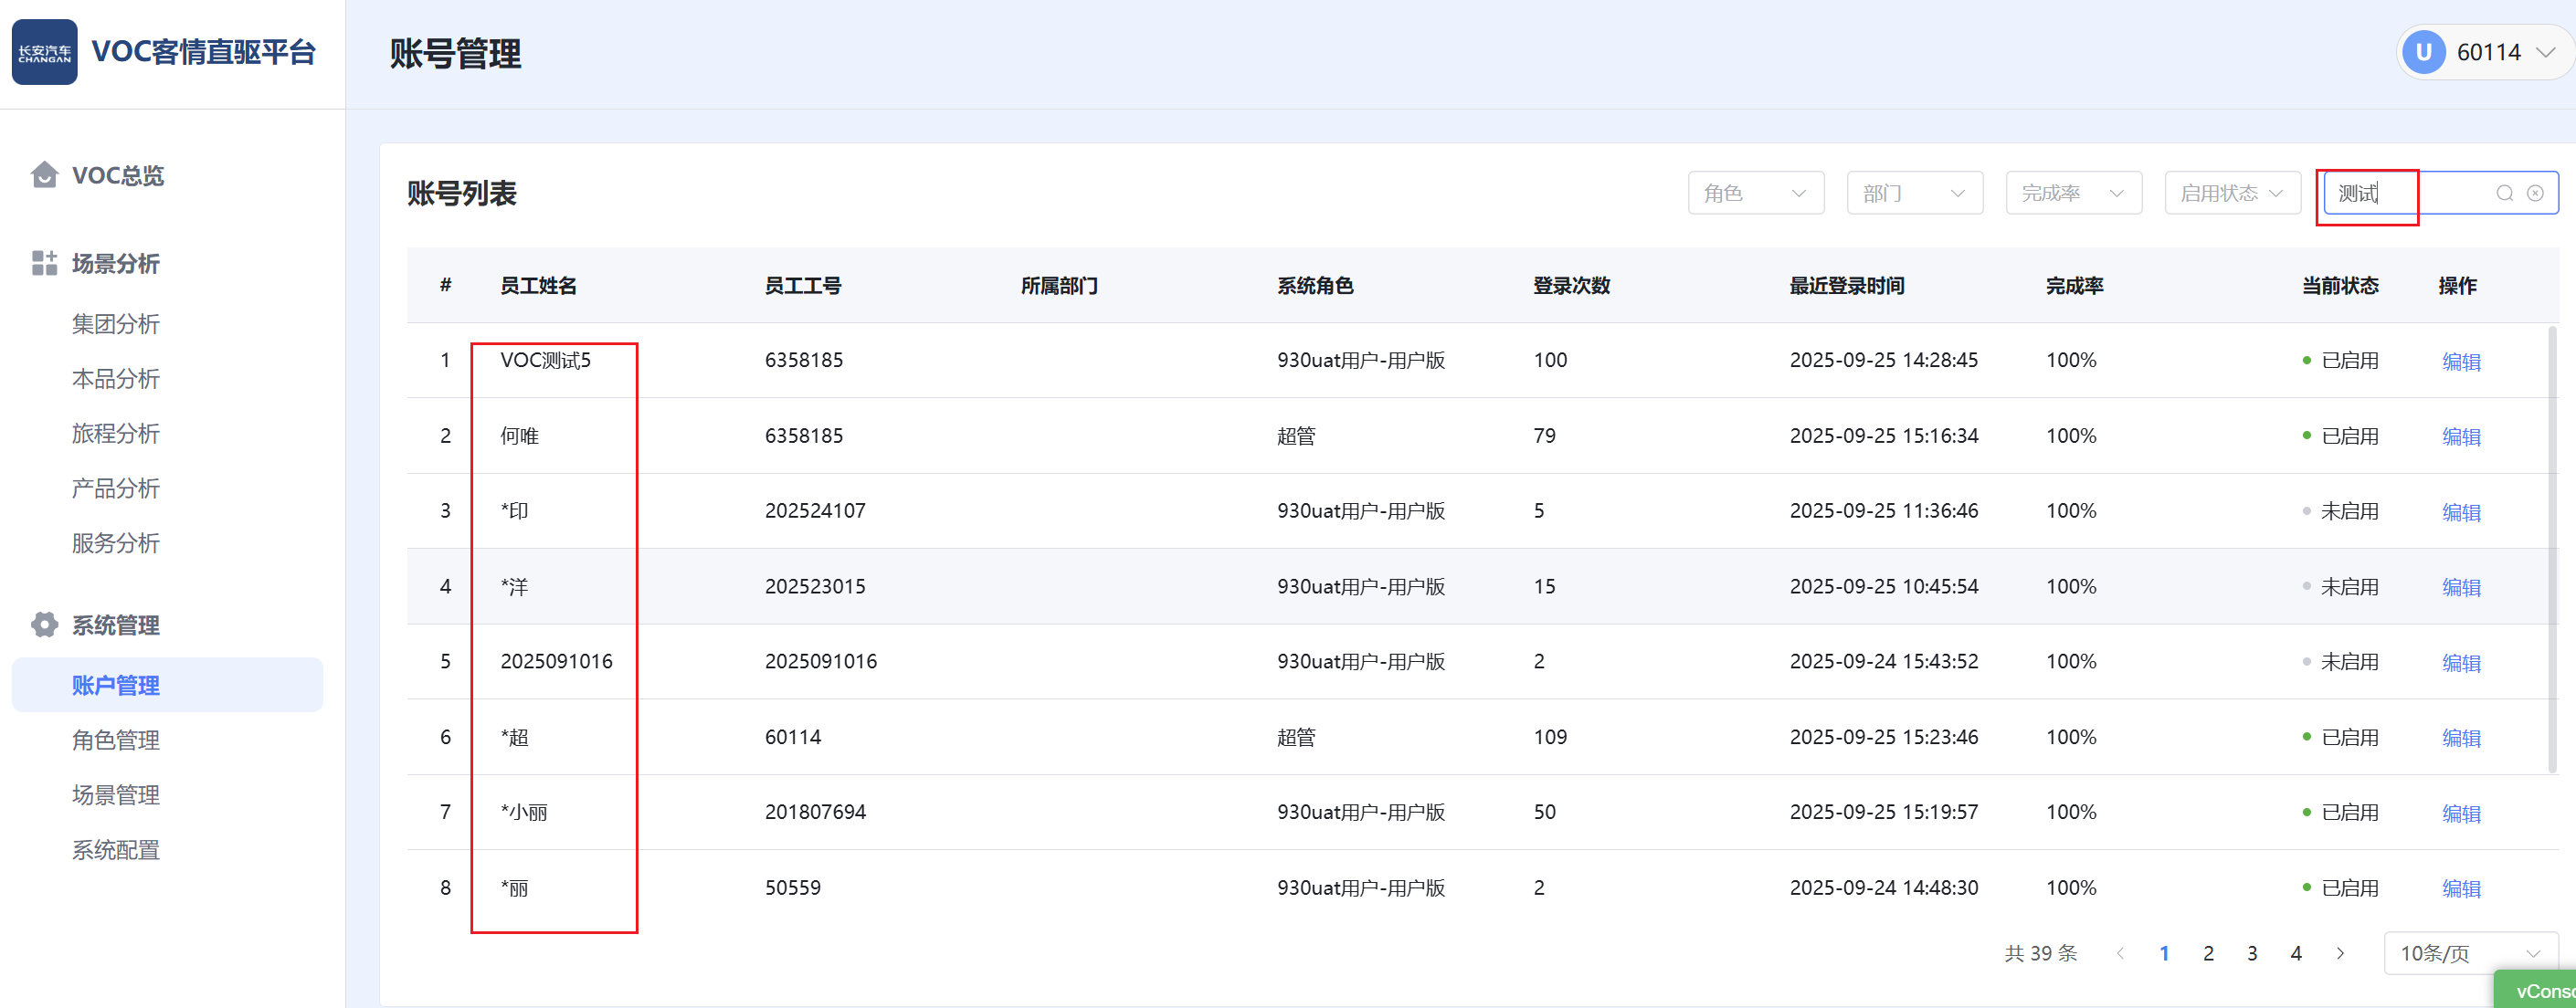Screen dimensions: 2576x1008
Task: Open 系统配置 in the sidebar
Action: tap(116, 850)
